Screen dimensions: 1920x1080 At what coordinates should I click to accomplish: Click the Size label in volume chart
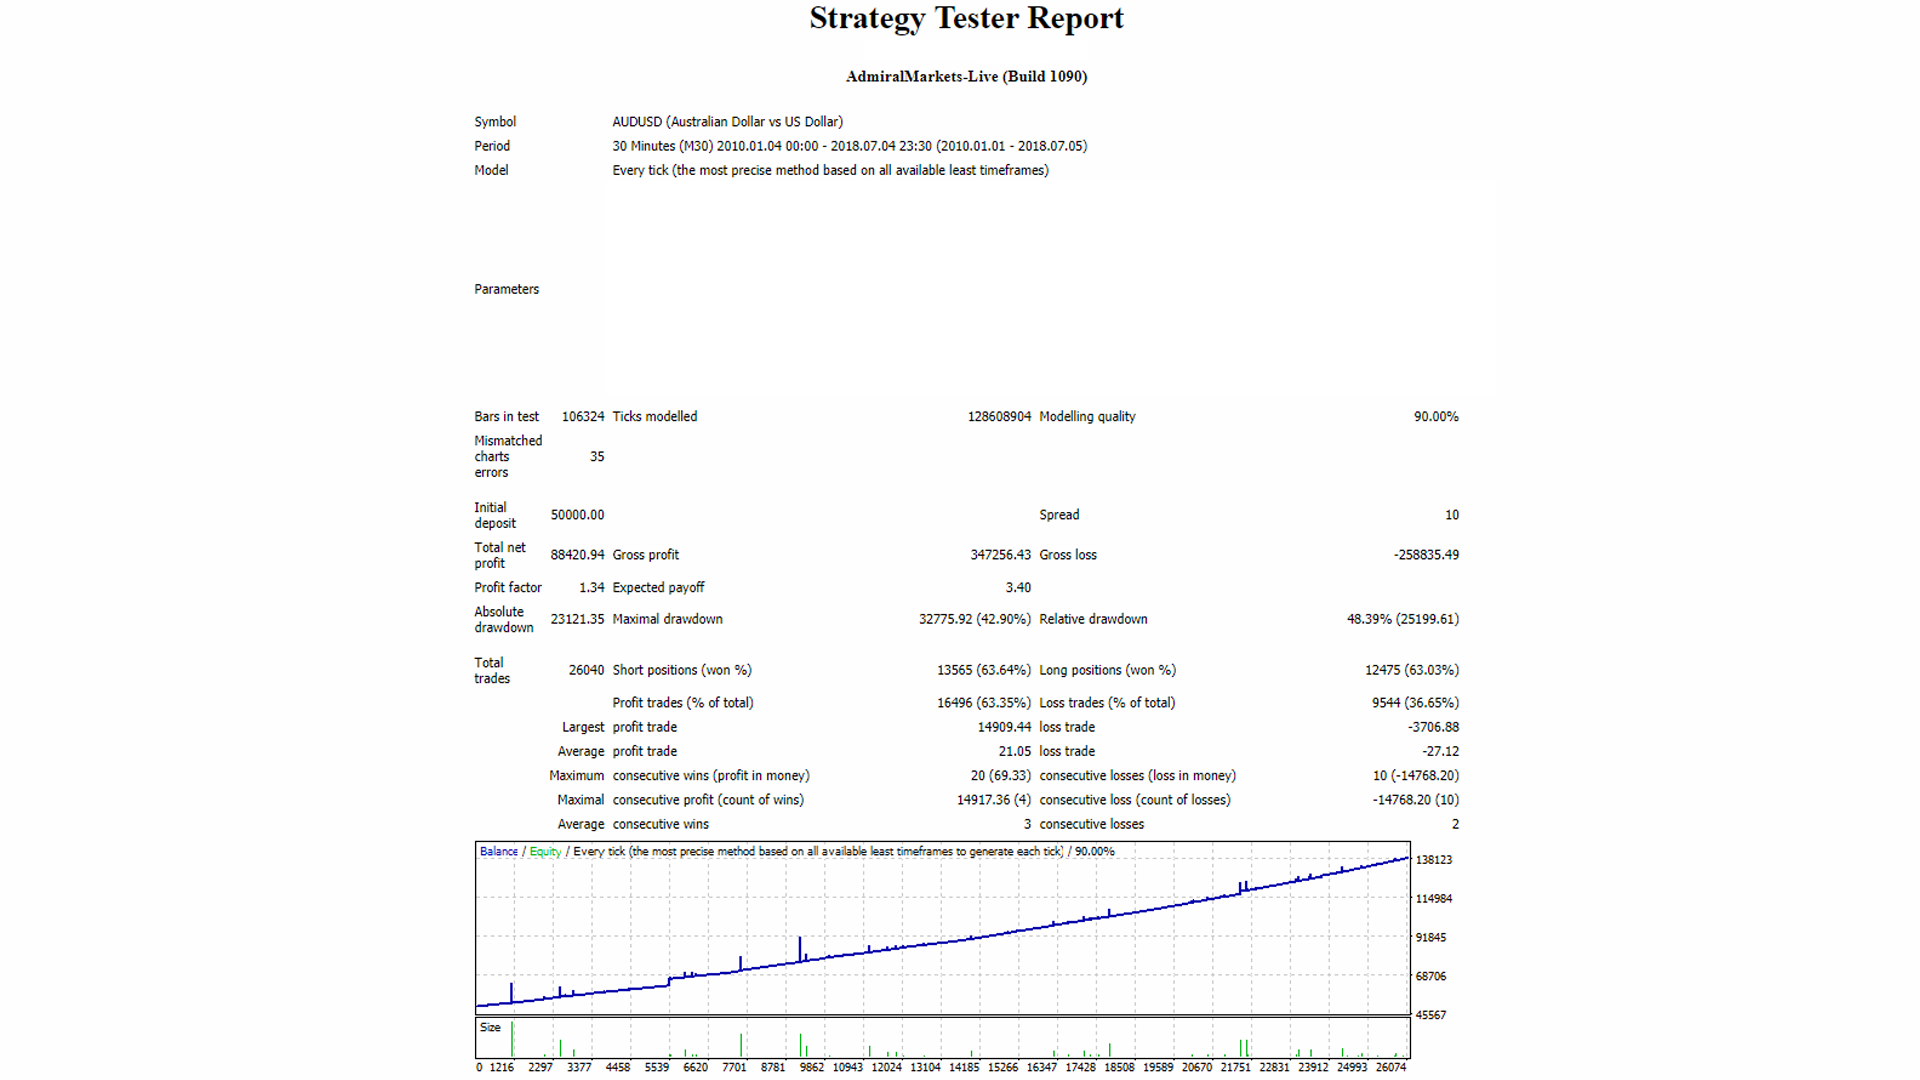[490, 1028]
